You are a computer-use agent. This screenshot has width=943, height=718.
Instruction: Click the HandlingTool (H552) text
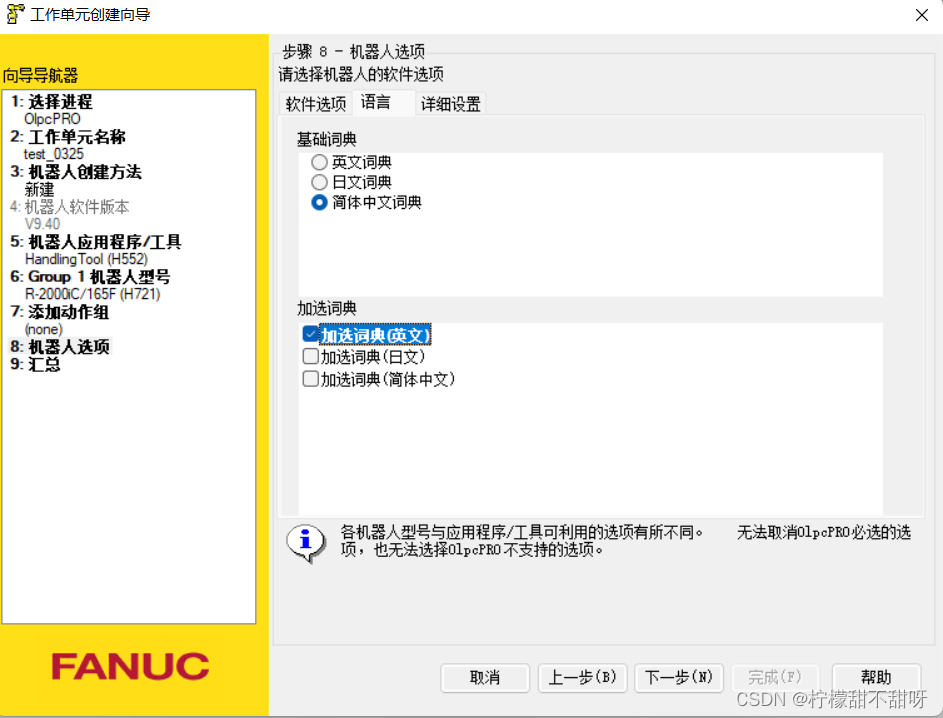coord(86,259)
